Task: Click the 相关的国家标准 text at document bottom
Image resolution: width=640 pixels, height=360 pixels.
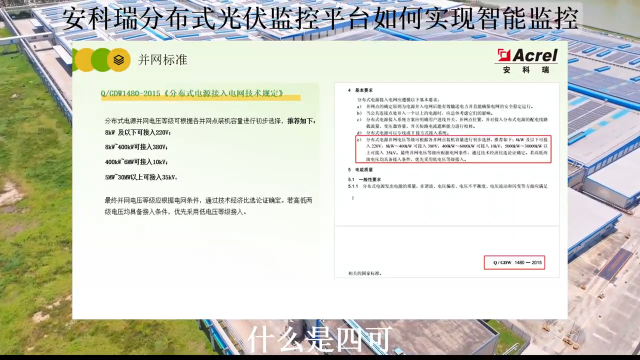Action: tap(365, 273)
